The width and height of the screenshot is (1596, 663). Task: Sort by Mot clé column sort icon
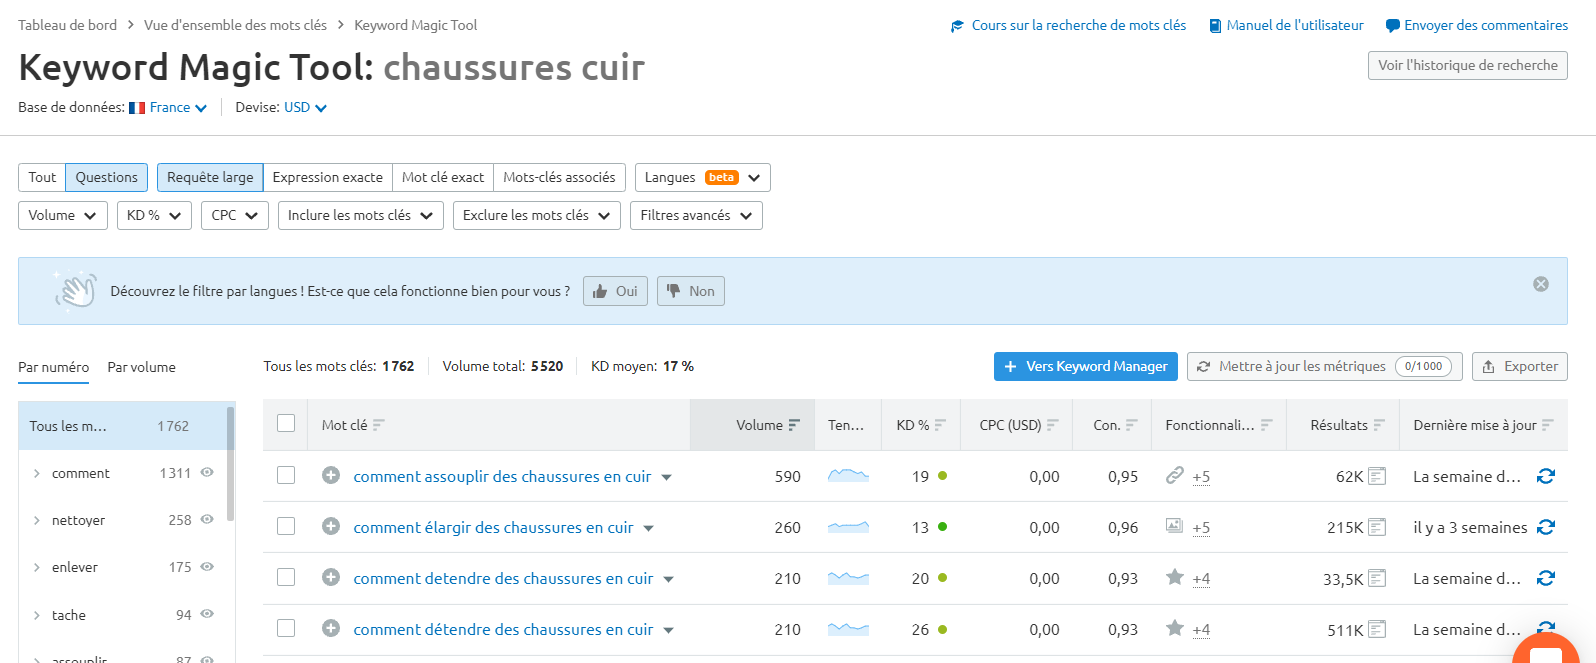pyautogui.click(x=378, y=425)
